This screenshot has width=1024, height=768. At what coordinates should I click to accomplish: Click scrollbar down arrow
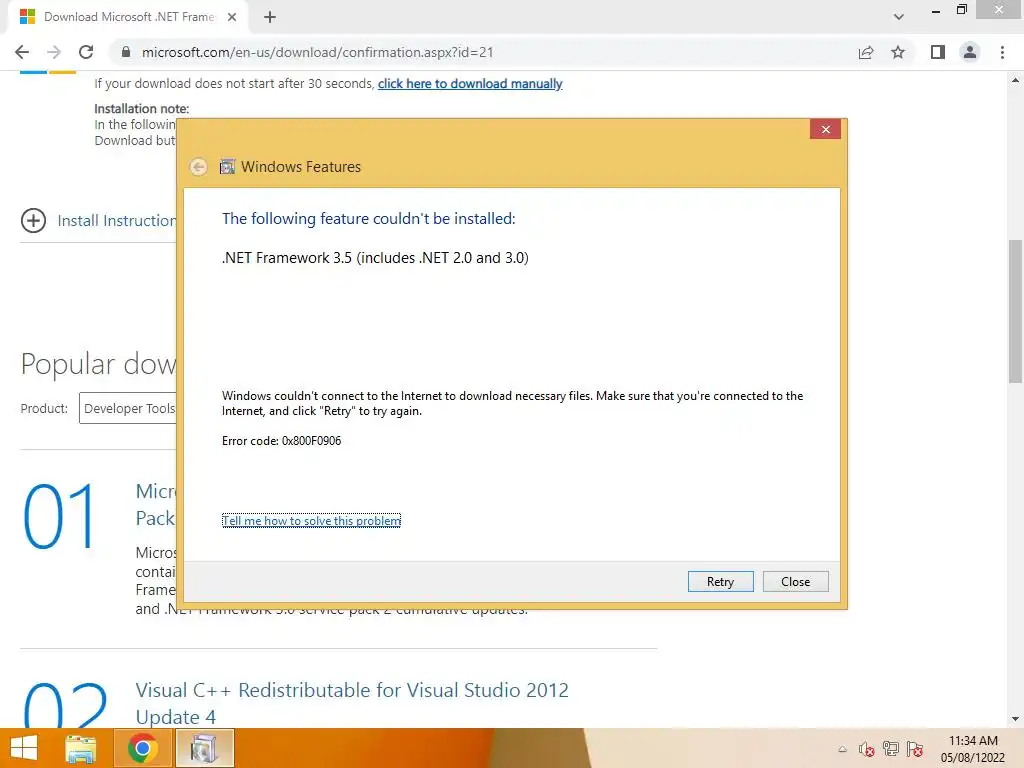point(1015,719)
